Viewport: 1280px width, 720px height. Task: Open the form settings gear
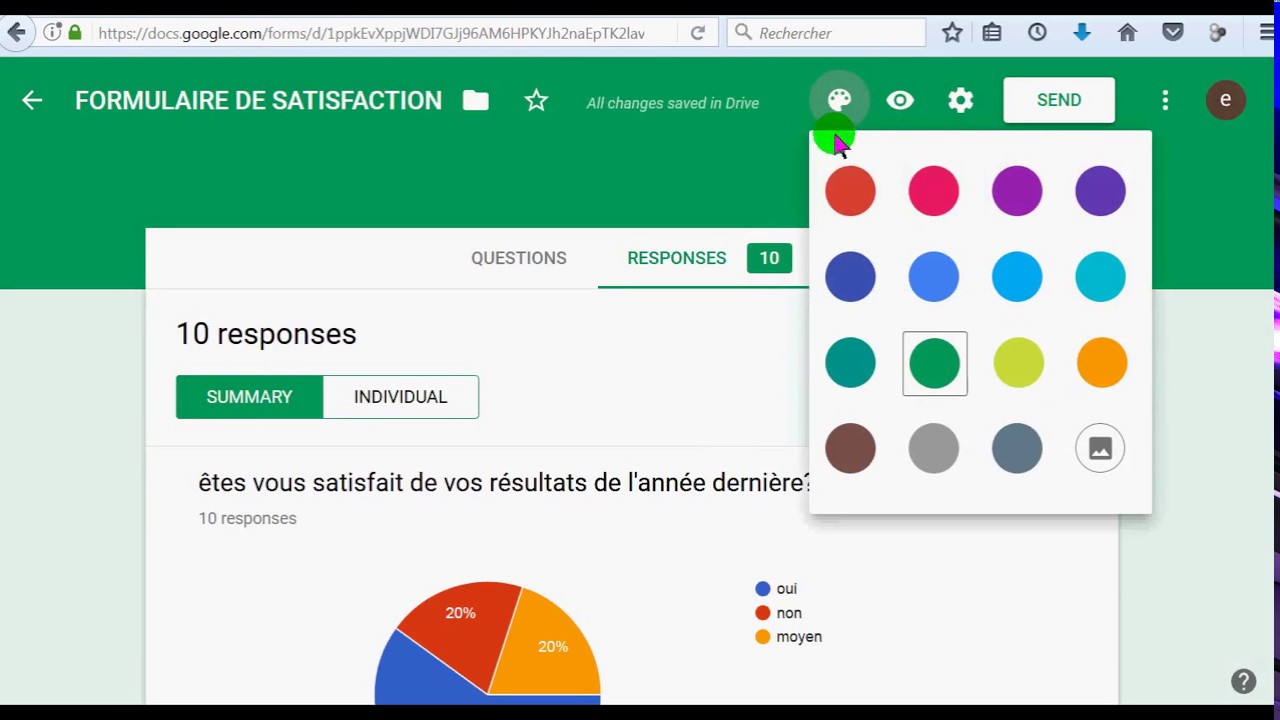point(961,100)
